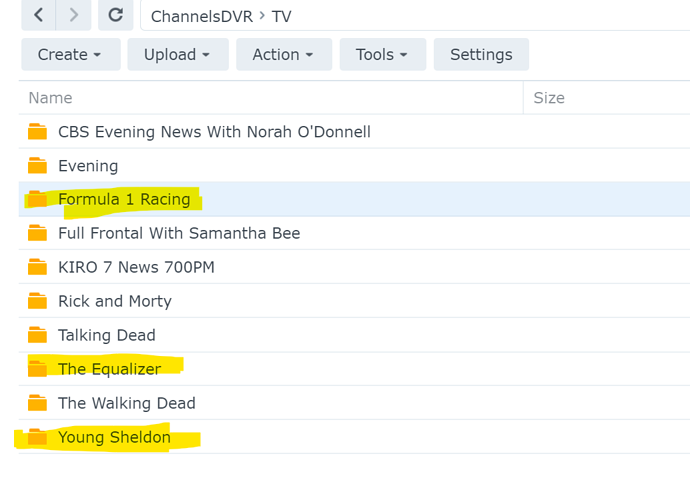Sort files by the Size column
The width and height of the screenshot is (690, 486).
(549, 98)
